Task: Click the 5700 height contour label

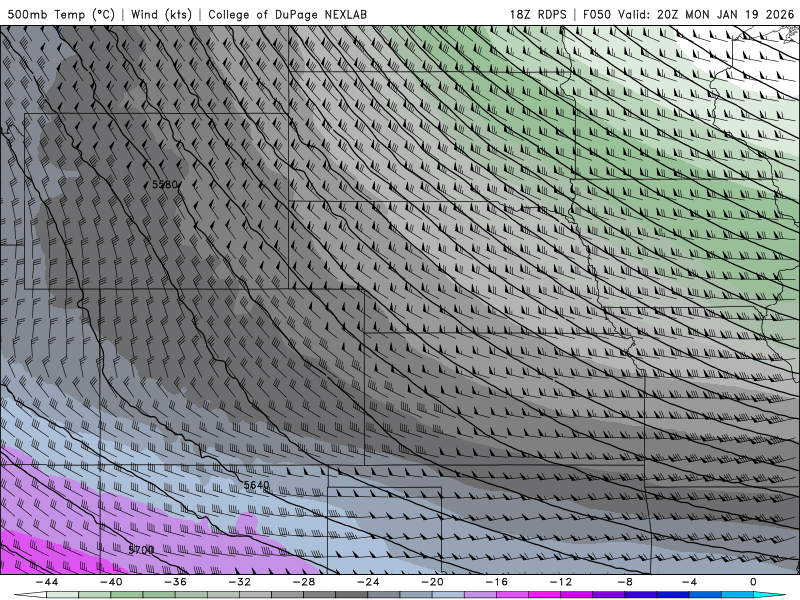Action: tap(141, 550)
